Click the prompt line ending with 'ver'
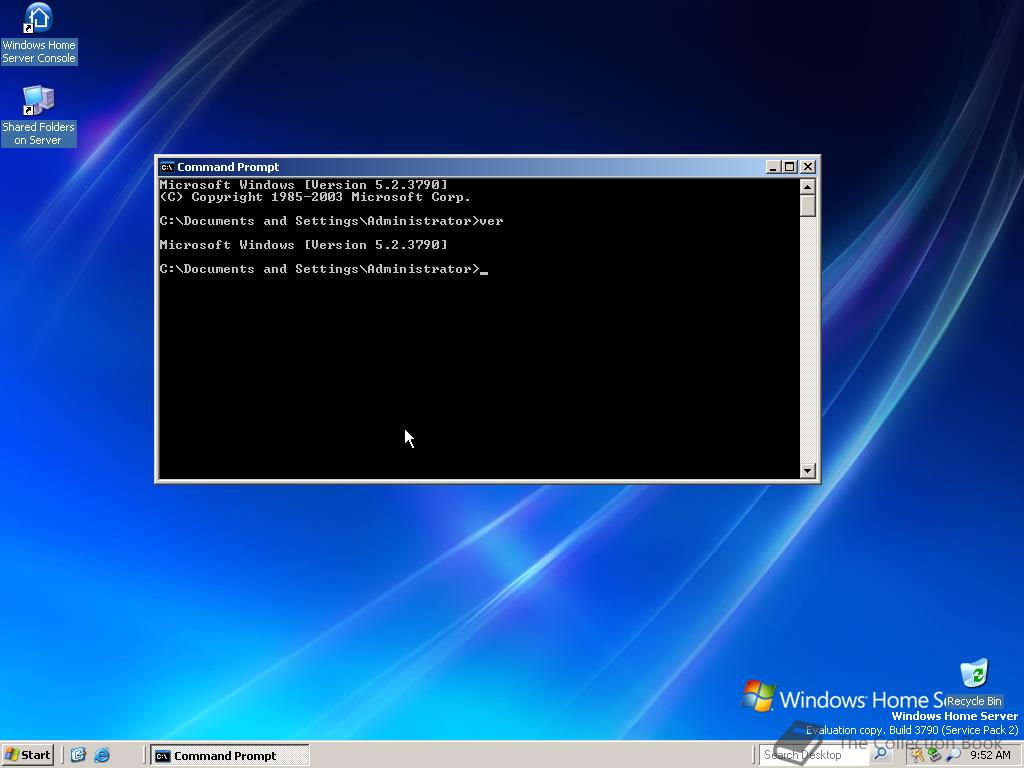Screen dimensions: 1024x768 [x=331, y=221]
